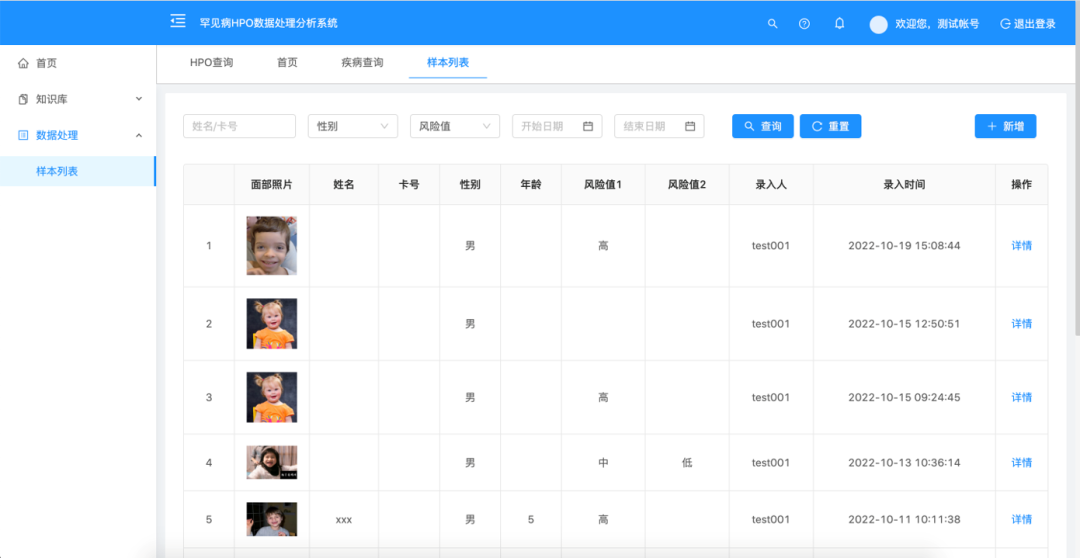Image resolution: width=1080 pixels, height=558 pixels.
Task: Open 详情 for row 1
Action: pos(1021,245)
